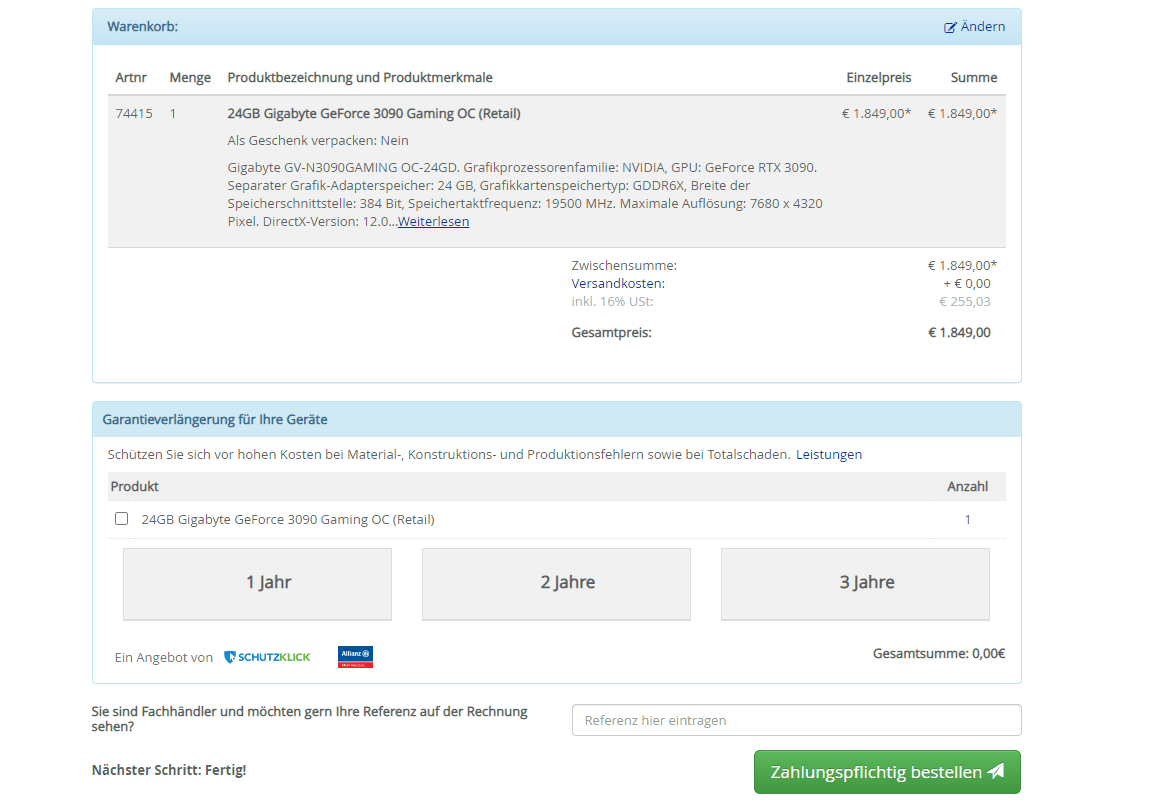Image resolution: width=1152 pixels, height=806 pixels.
Task: Click the paper plane icon on order button
Action: [996, 771]
